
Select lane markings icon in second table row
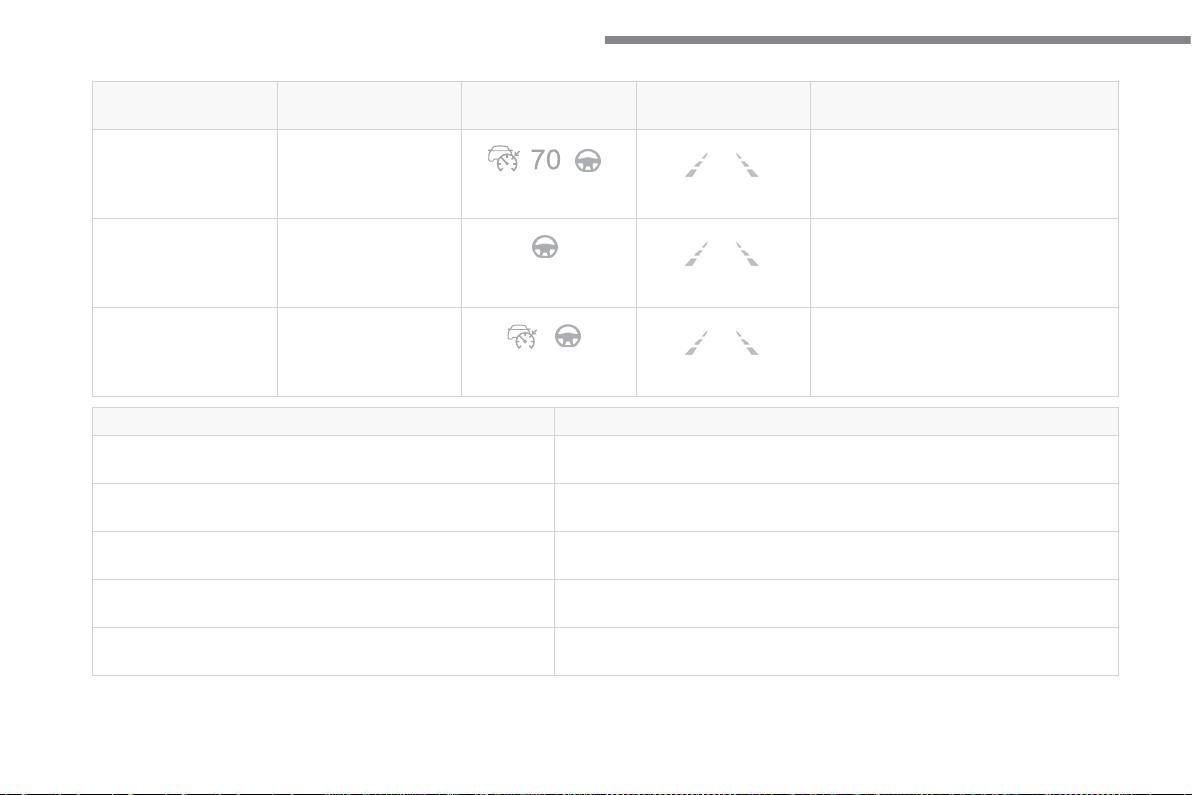[721, 254]
